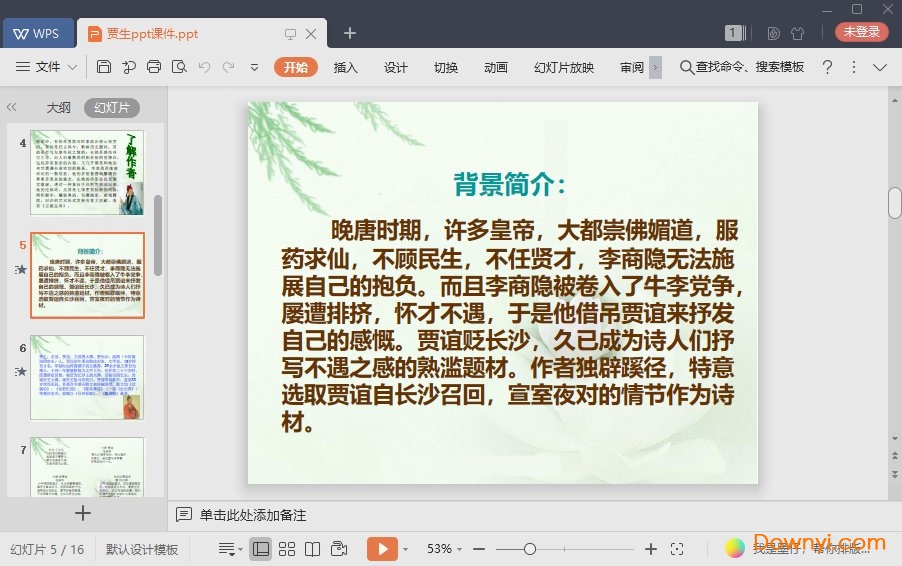The width and height of the screenshot is (902, 566).
Task: Open Print Preview icon
Action: (179, 67)
